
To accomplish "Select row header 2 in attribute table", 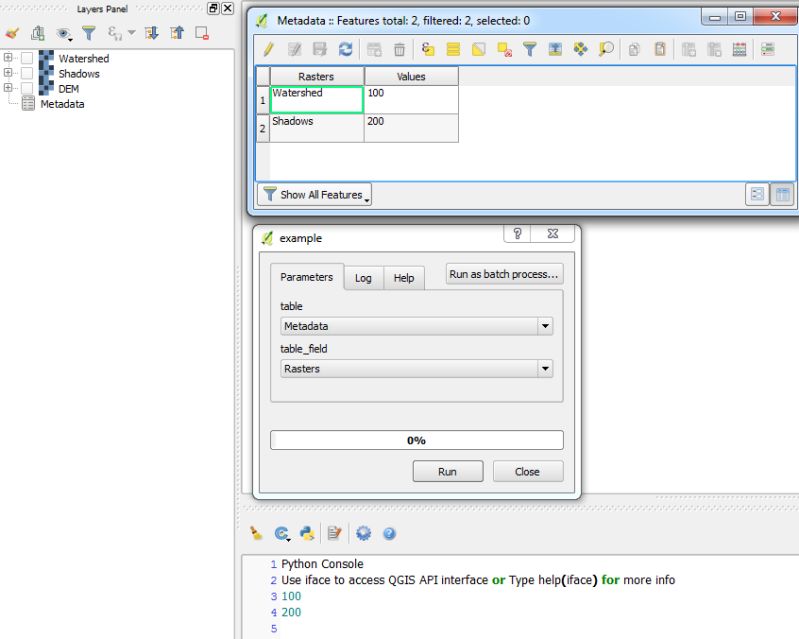I will 262,128.
